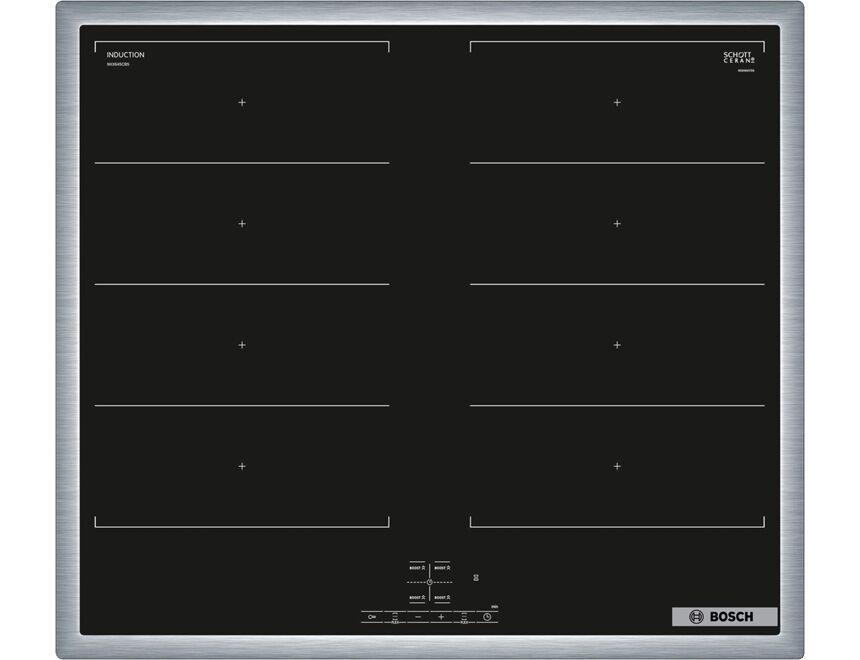Image resolution: width=860 pixels, height=660 pixels.
Task: Tap the right FLEX zone key
Action: 464,616
